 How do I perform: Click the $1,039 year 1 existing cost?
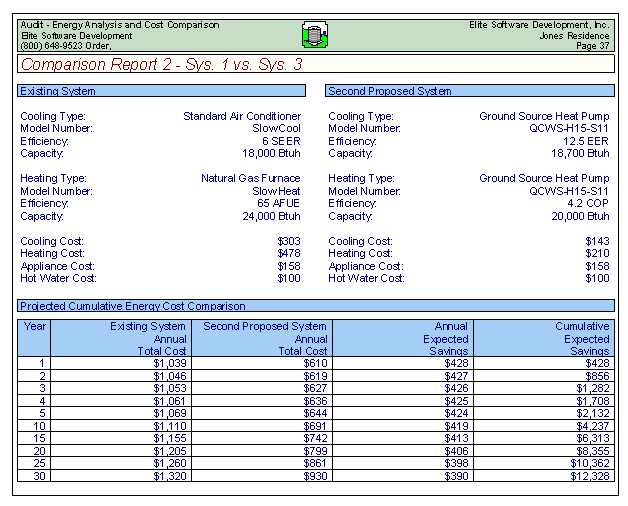169,363
